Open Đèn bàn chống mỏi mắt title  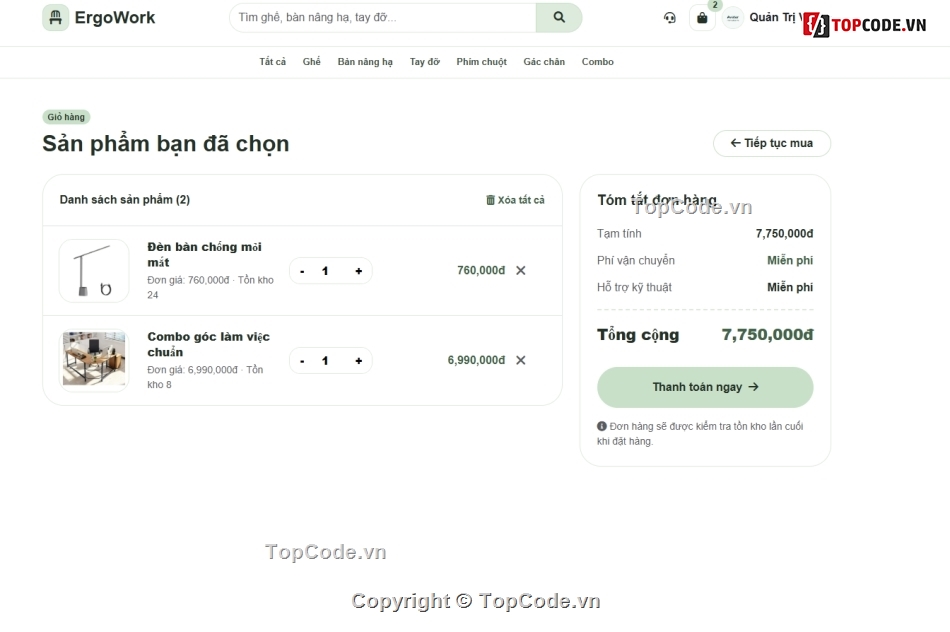[x=204, y=254]
